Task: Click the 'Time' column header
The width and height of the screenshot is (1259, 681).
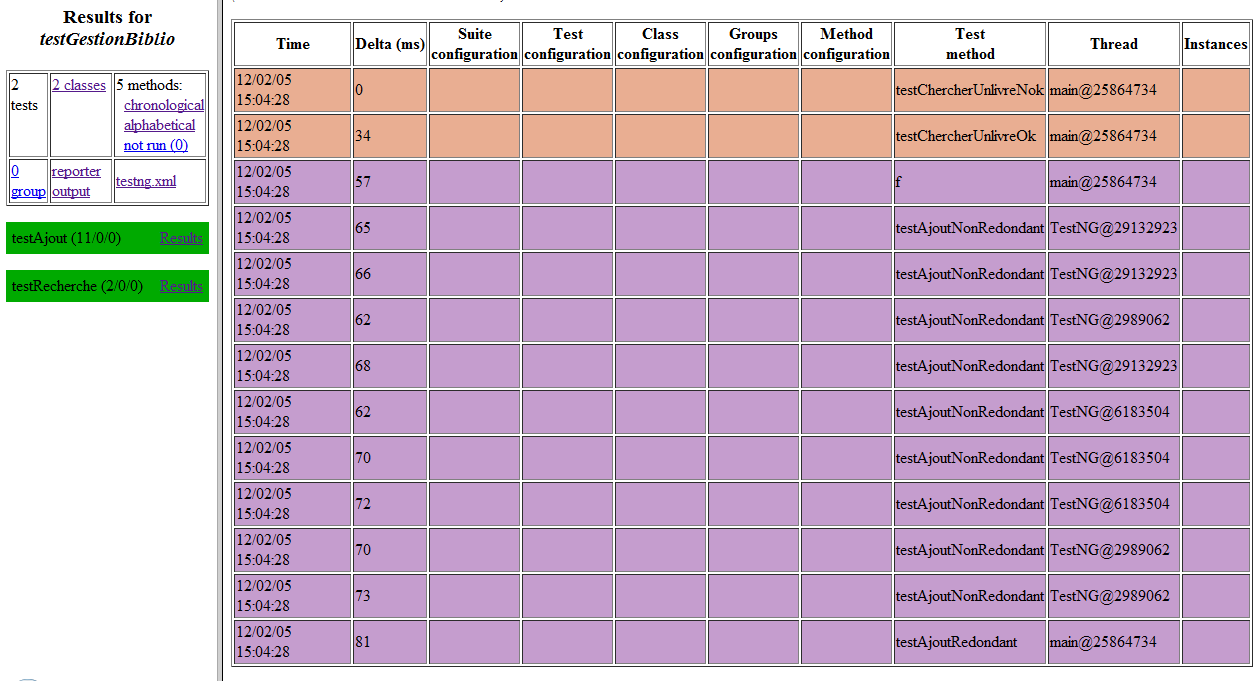Action: click(x=293, y=44)
